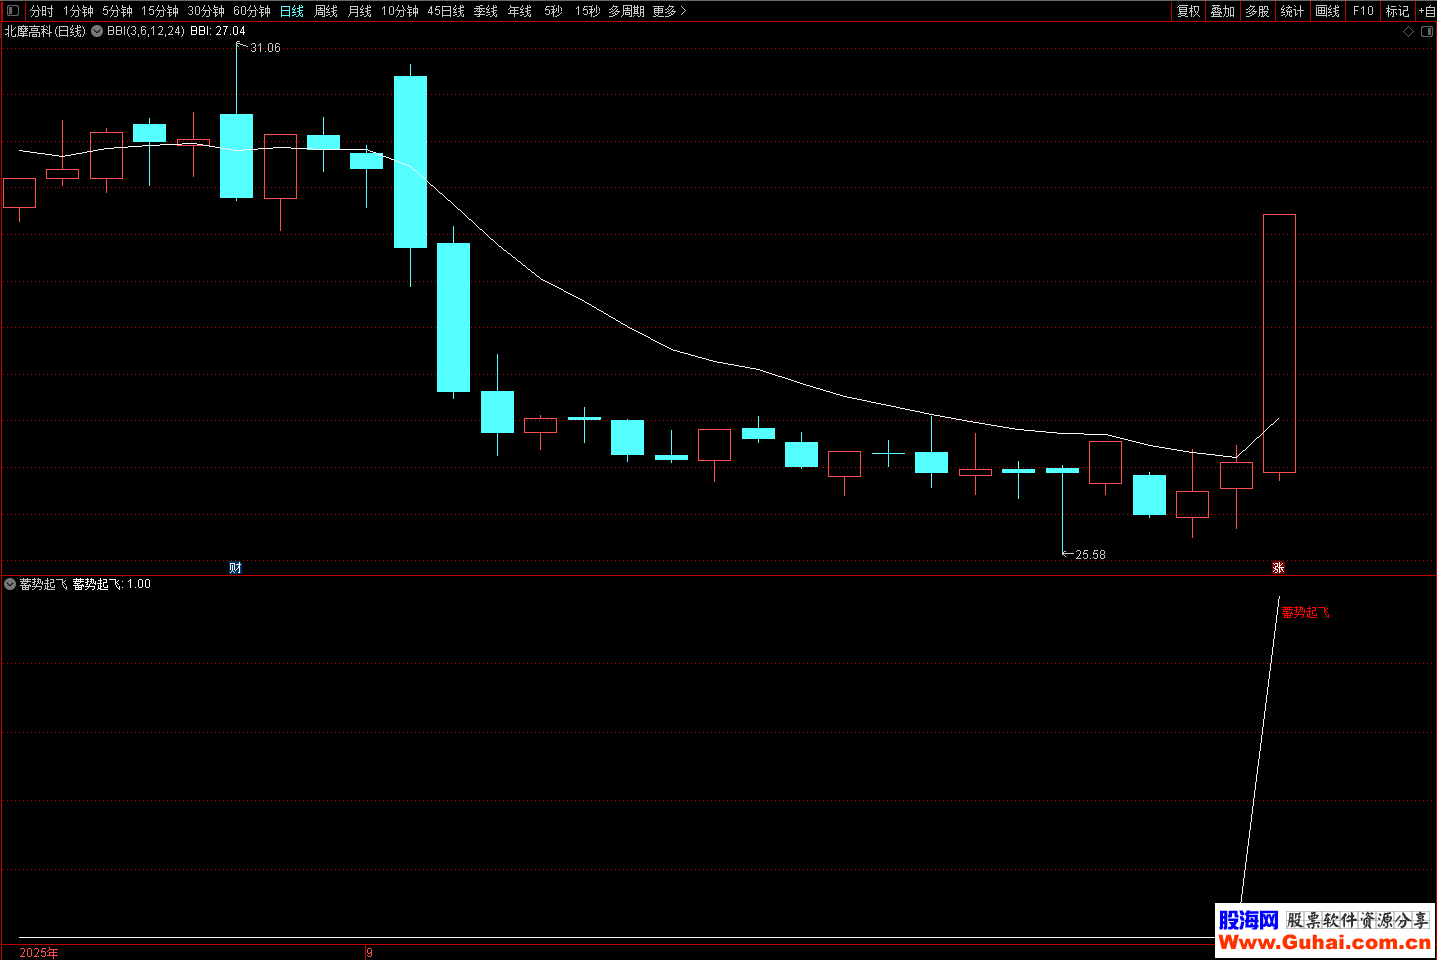Viewport: 1437px width, 960px height.
Task: Expand the 蓄势起飞 indicator dropdown arrow
Action: [10, 584]
